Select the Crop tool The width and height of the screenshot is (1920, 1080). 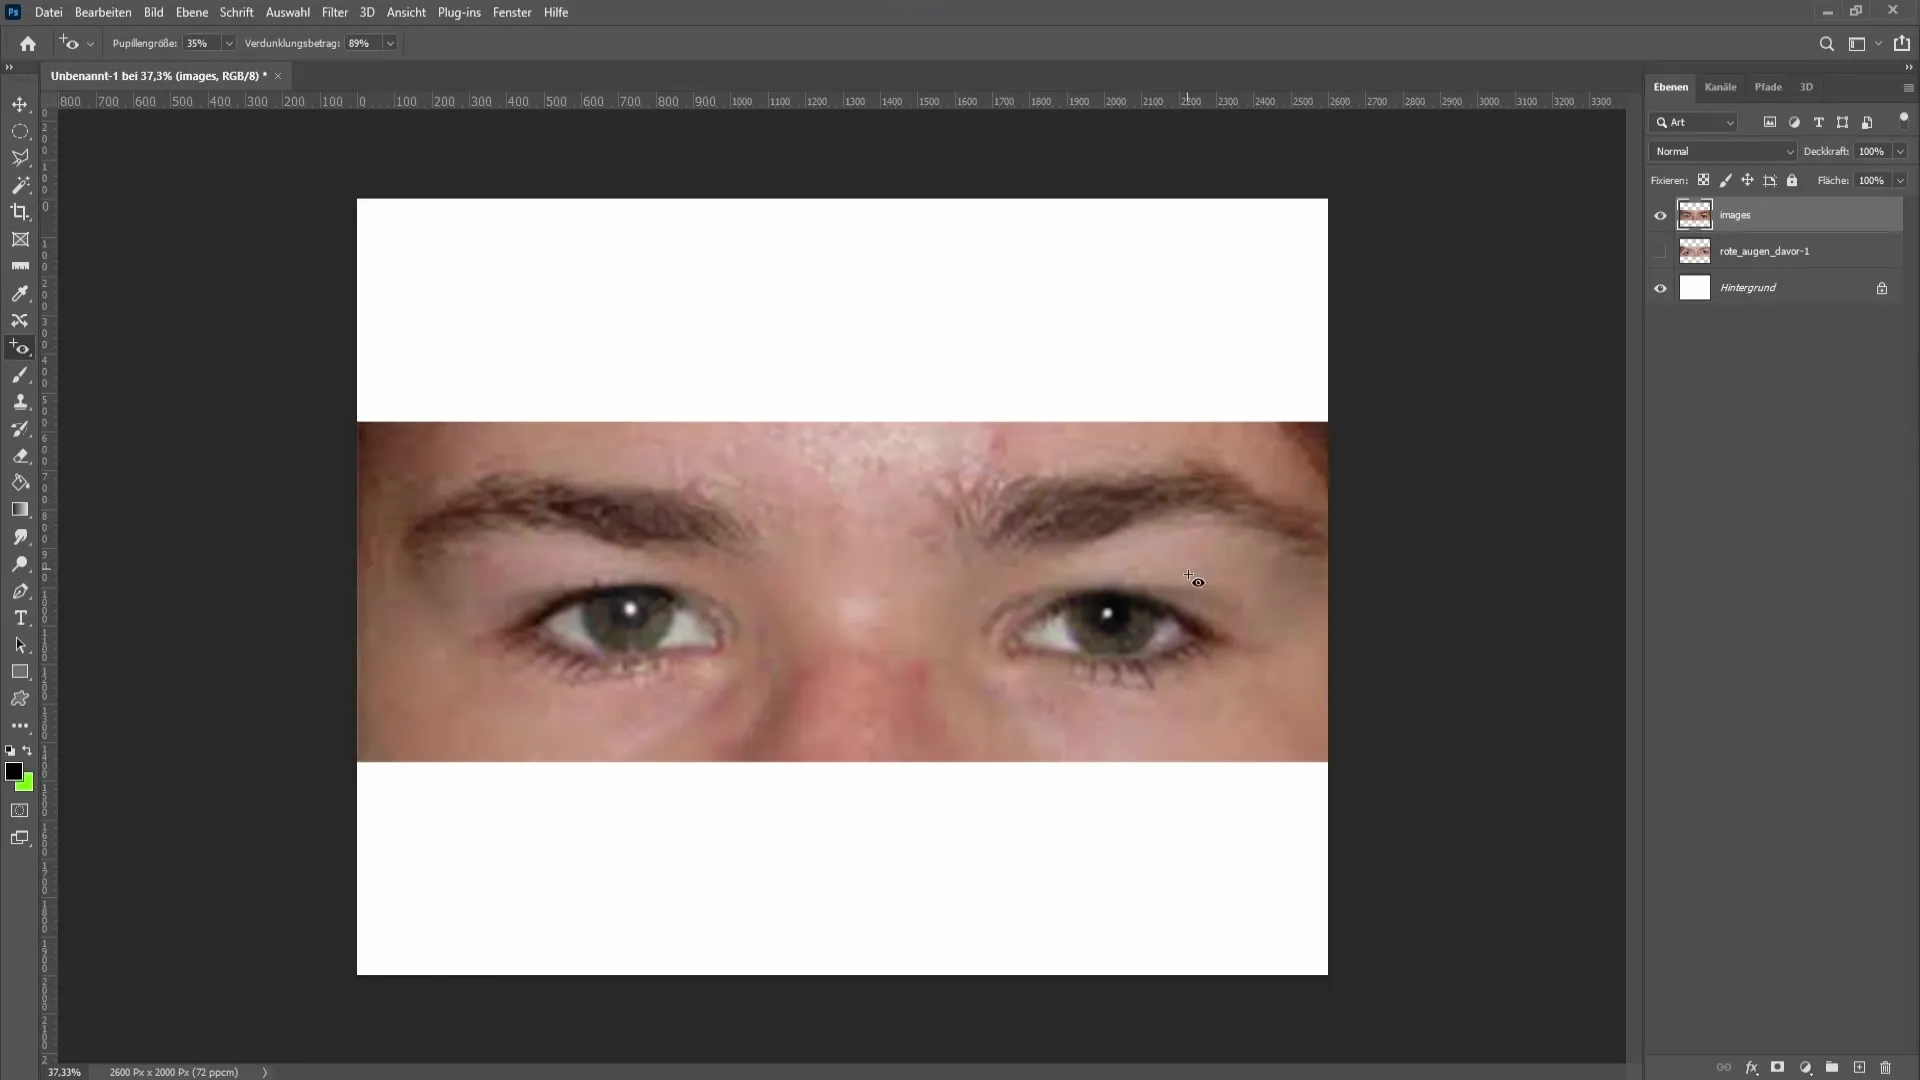pos(20,211)
